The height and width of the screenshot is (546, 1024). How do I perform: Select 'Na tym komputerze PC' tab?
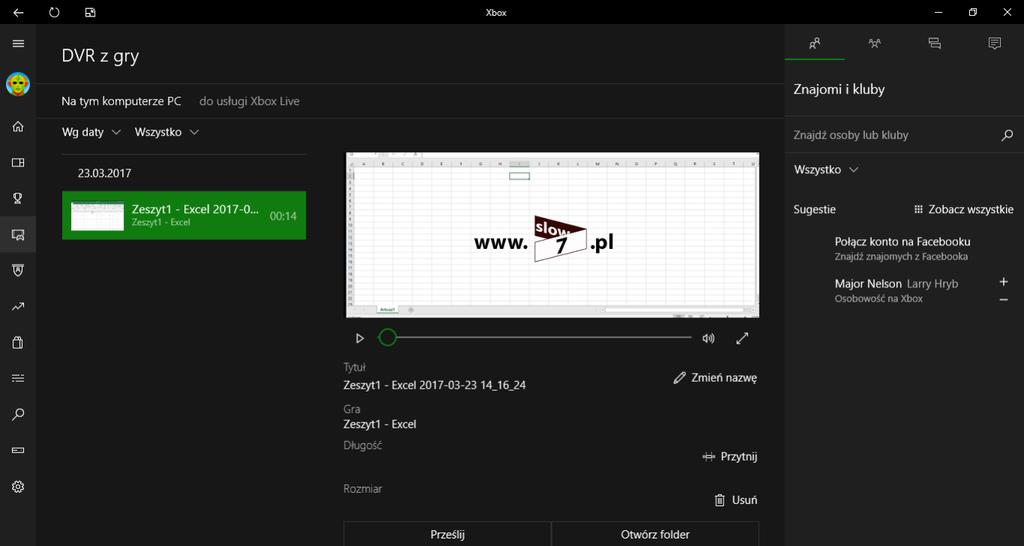(121, 102)
